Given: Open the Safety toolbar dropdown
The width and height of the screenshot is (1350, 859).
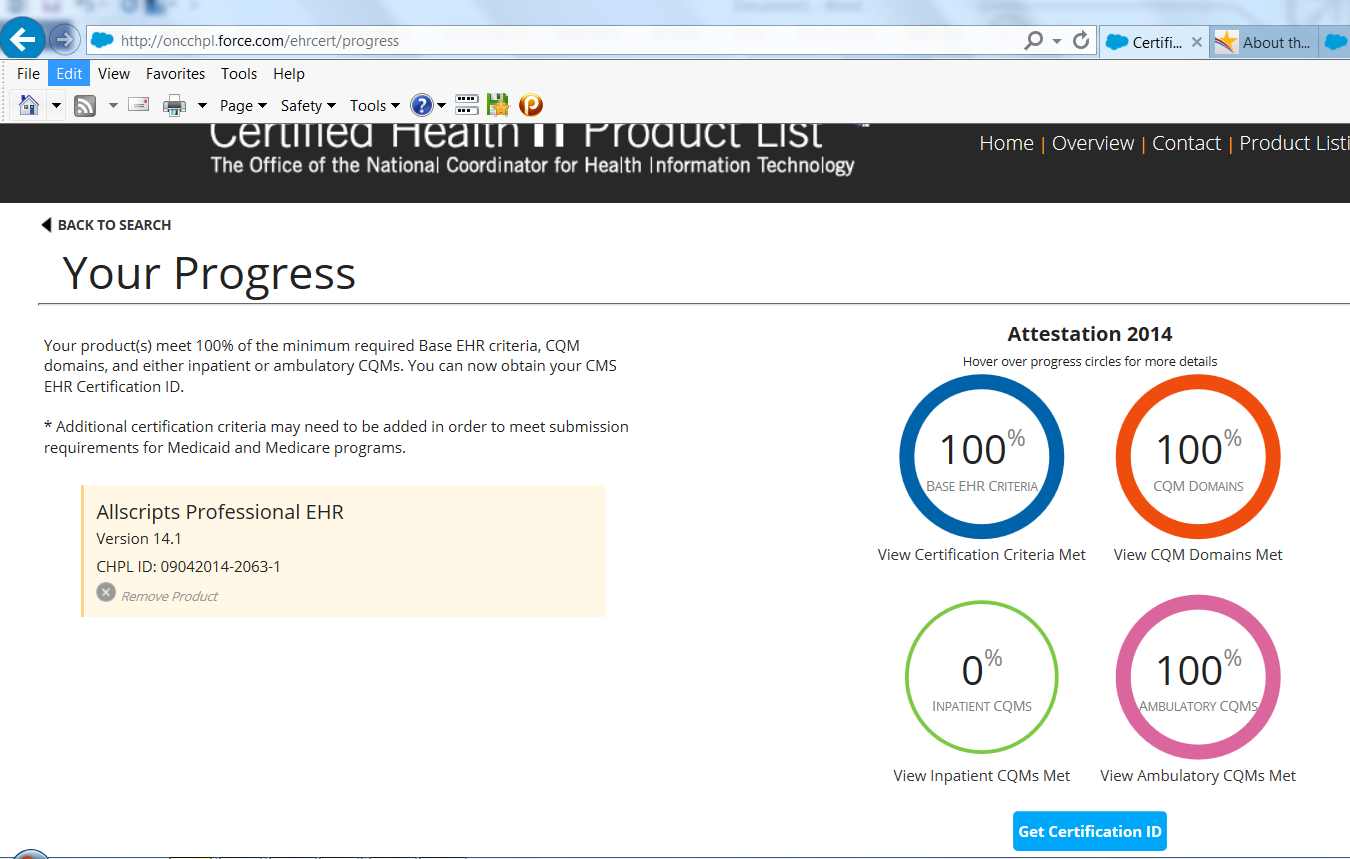Looking at the screenshot, I should click(308, 105).
